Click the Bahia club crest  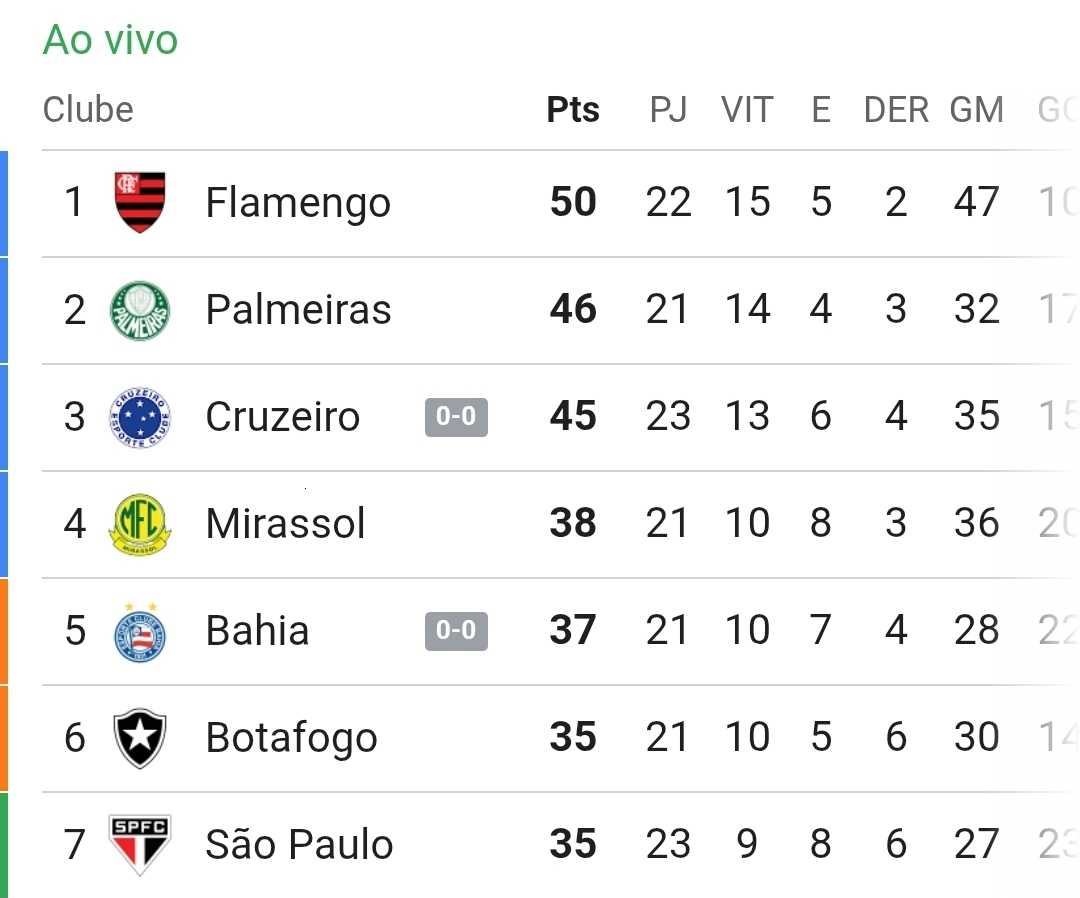(140, 631)
